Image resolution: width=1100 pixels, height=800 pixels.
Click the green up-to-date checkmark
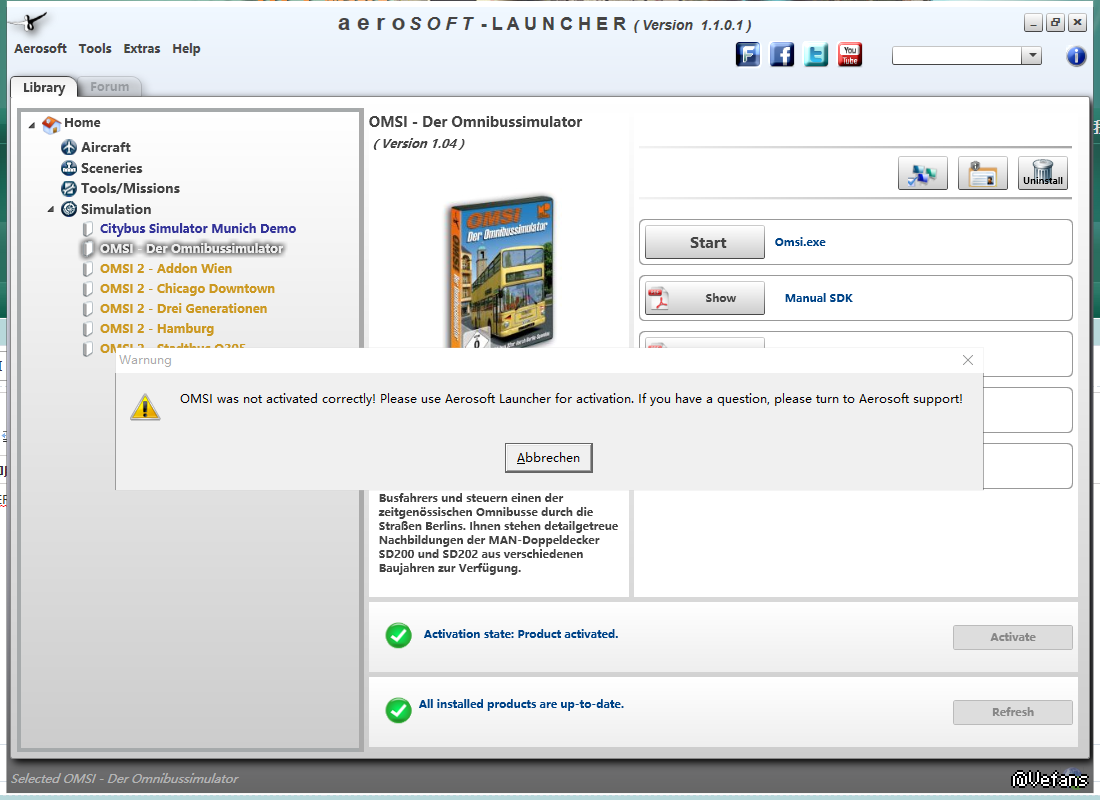tap(398, 710)
